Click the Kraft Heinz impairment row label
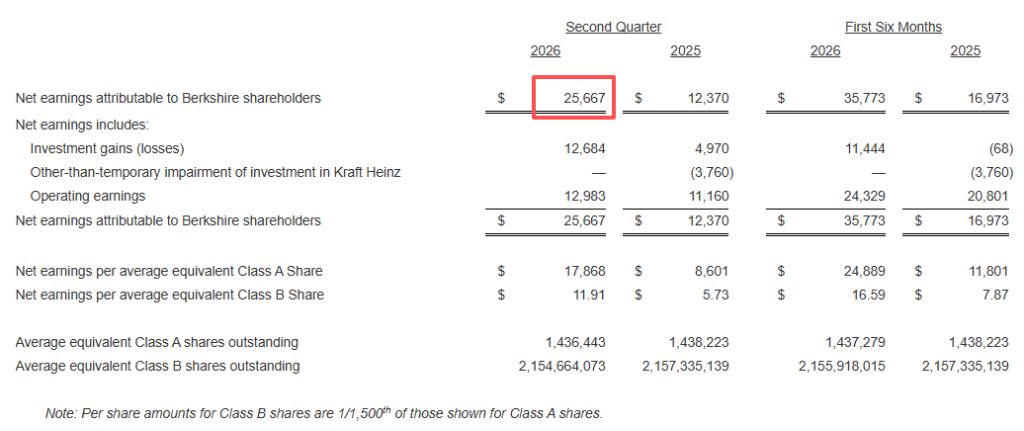 click(x=216, y=172)
